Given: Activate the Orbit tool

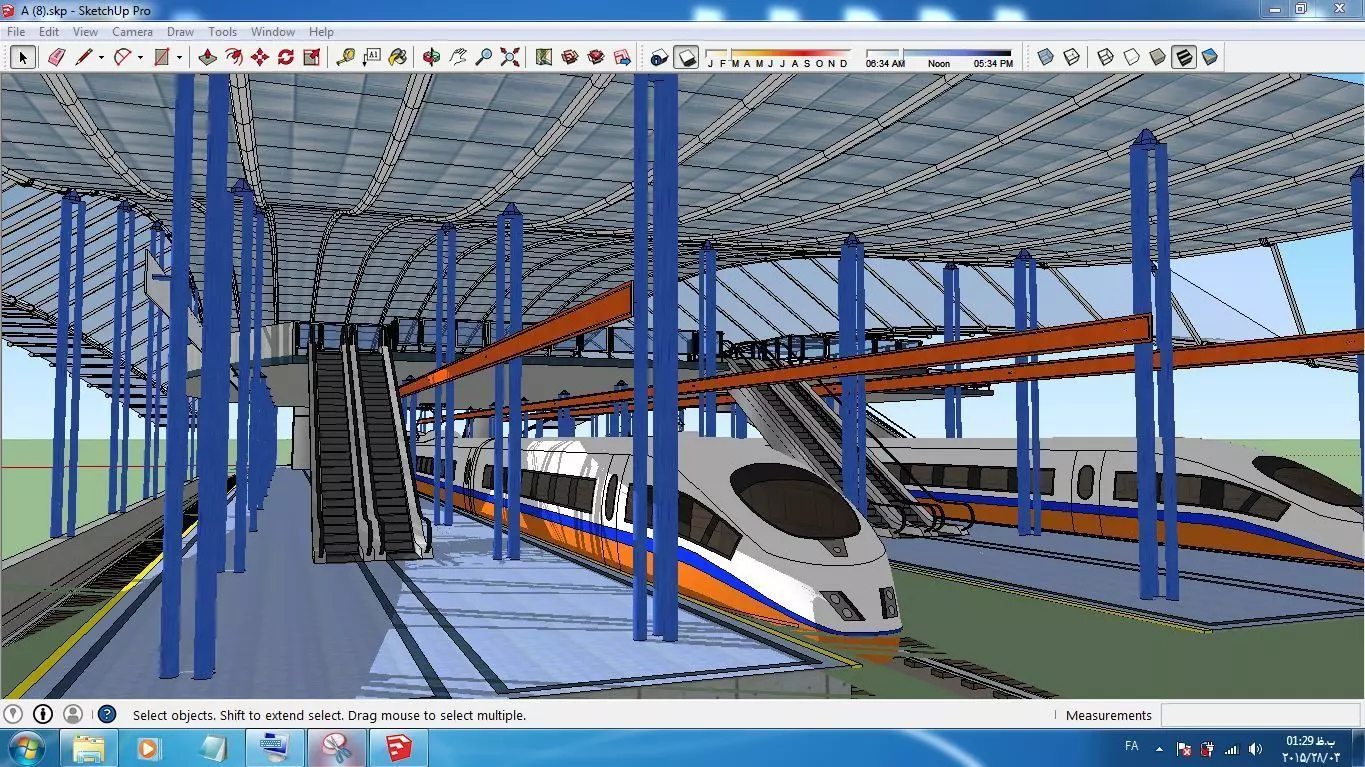Looking at the screenshot, I should tap(432, 57).
